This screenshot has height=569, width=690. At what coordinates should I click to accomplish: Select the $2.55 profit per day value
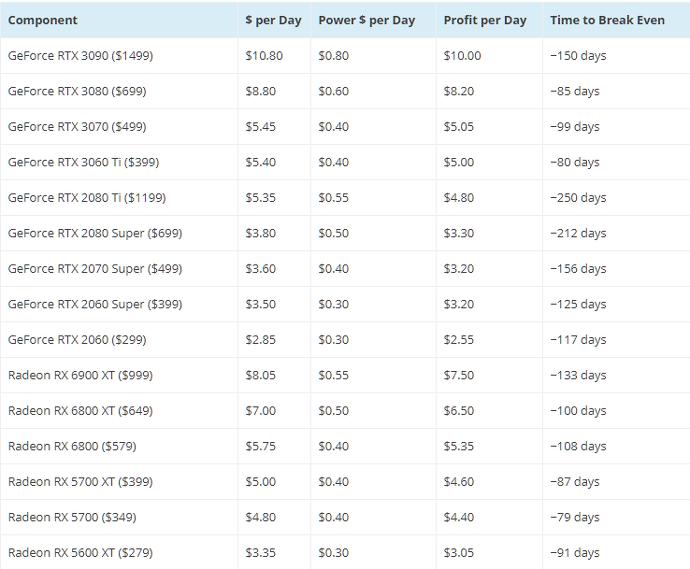click(459, 340)
